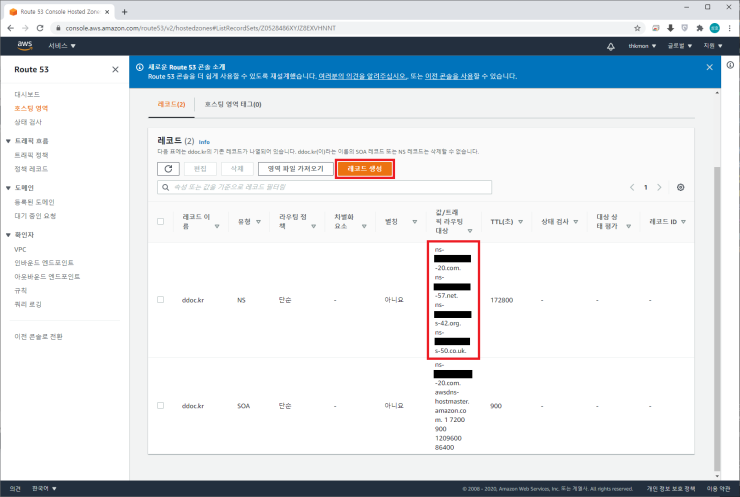Bookmark page with the star icon
Image resolution: width=740 pixels, height=497 pixels.
[638, 27]
